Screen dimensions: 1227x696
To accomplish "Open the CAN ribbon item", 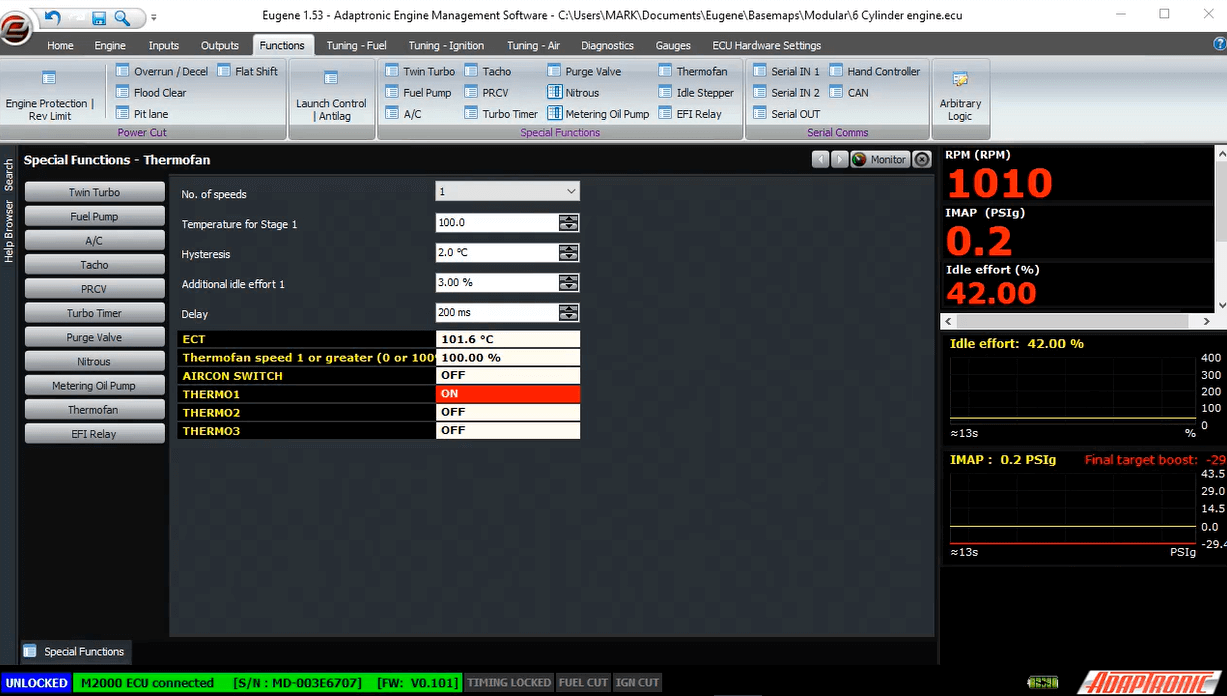I will pyautogui.click(x=849, y=92).
